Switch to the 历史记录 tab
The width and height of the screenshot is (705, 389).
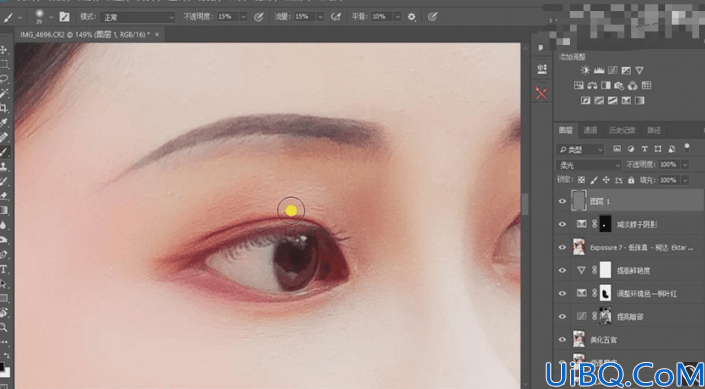(622, 130)
